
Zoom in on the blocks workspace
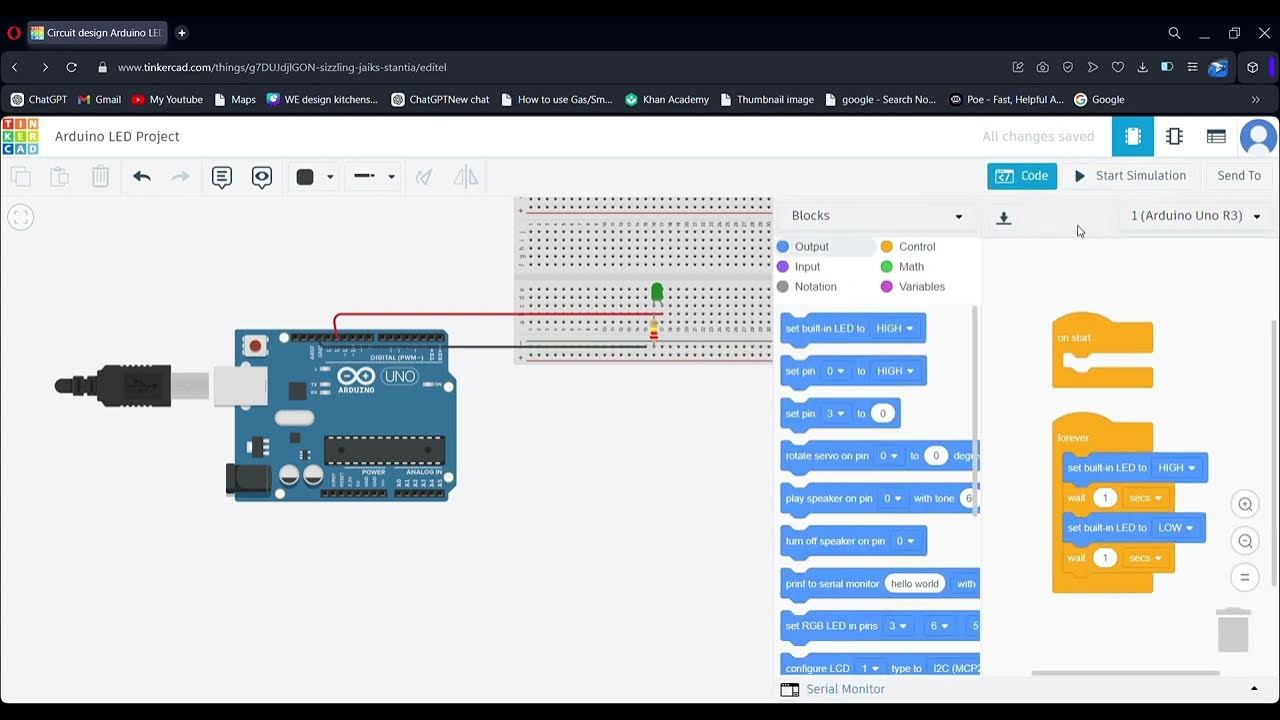(1245, 504)
